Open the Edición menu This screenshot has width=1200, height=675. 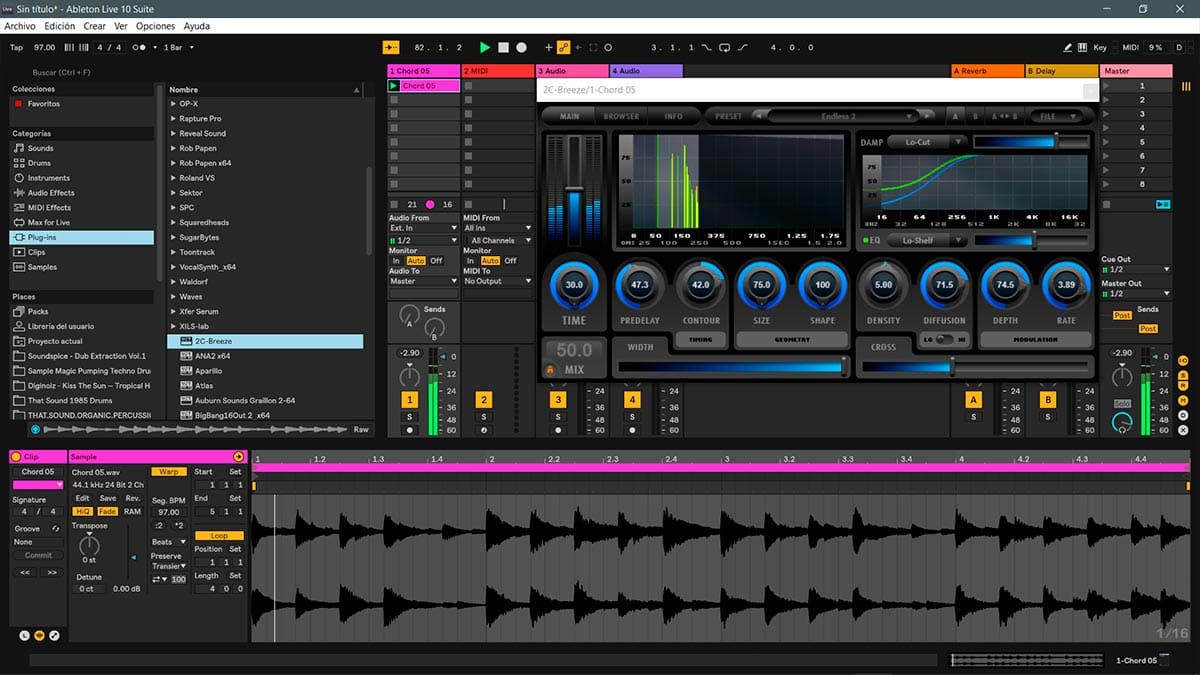point(59,26)
